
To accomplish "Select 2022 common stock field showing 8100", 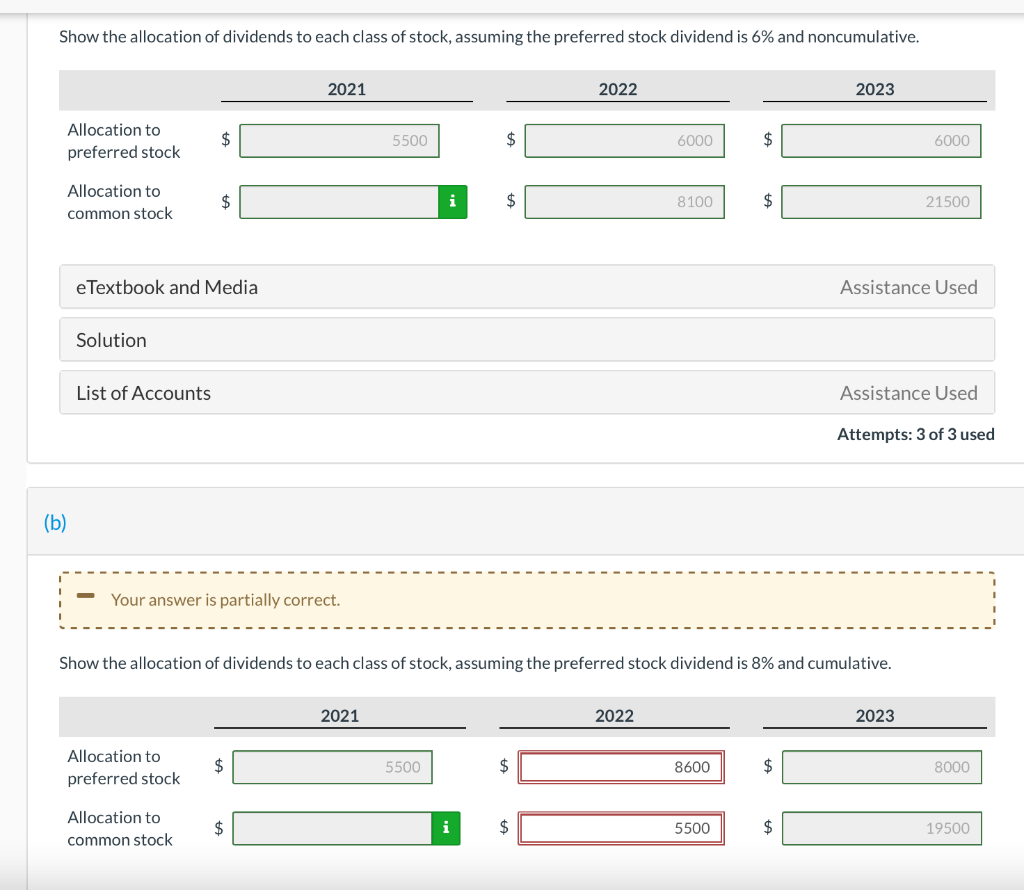I will pos(624,202).
